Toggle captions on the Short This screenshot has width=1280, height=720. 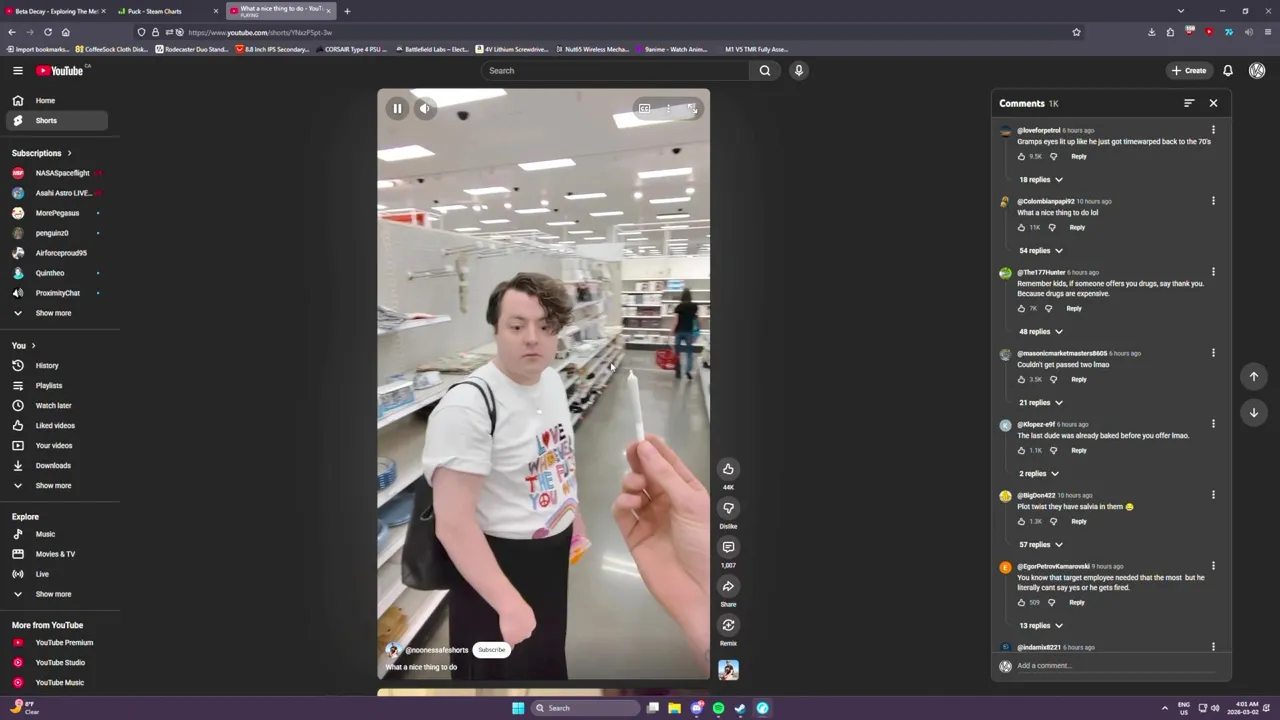(645, 108)
